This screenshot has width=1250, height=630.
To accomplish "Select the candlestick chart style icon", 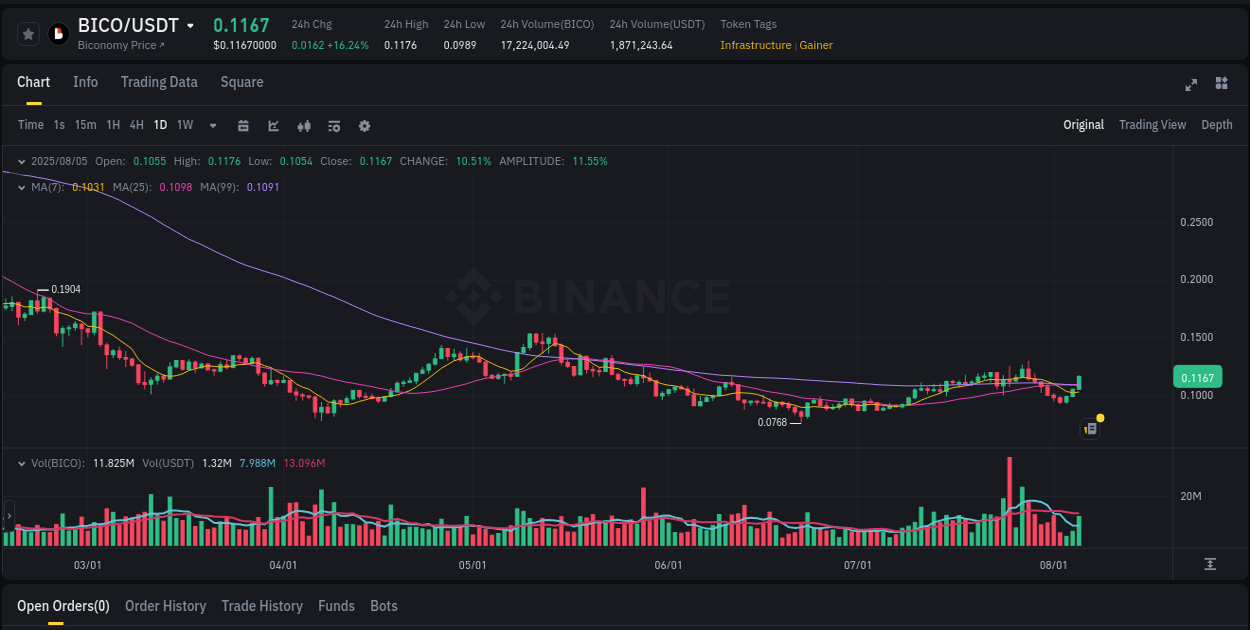I will (x=303, y=126).
